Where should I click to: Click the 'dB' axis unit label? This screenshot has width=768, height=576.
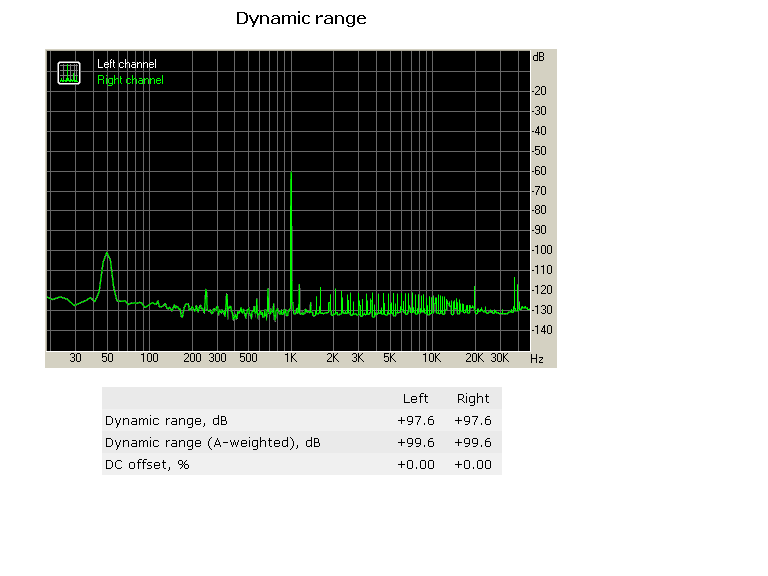[x=538, y=57]
